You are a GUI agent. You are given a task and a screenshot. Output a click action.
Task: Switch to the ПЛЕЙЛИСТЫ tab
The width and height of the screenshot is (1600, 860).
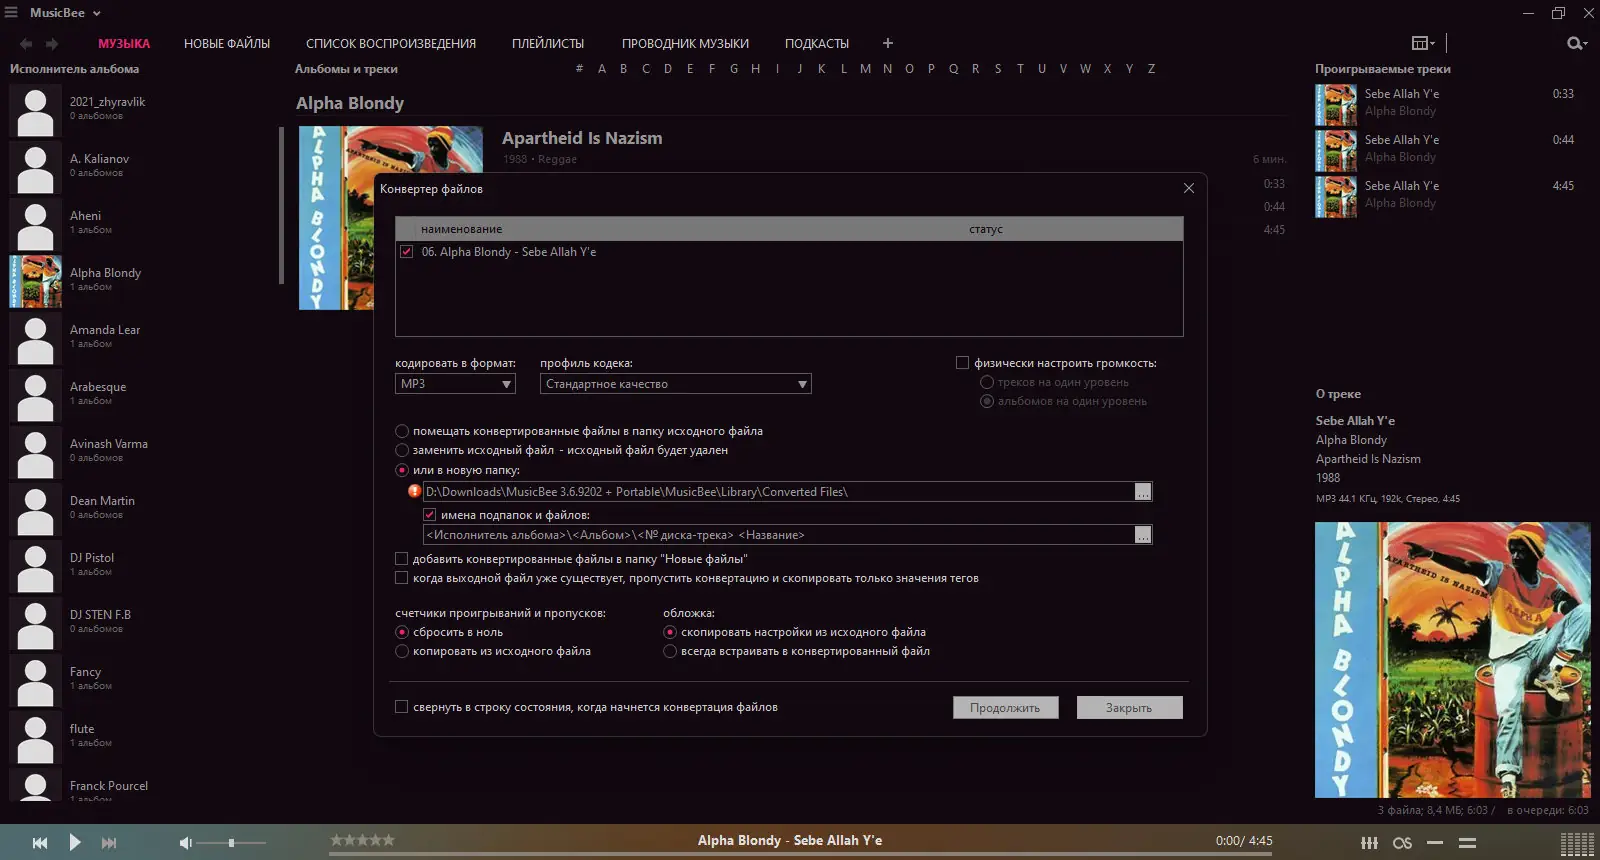tap(548, 44)
